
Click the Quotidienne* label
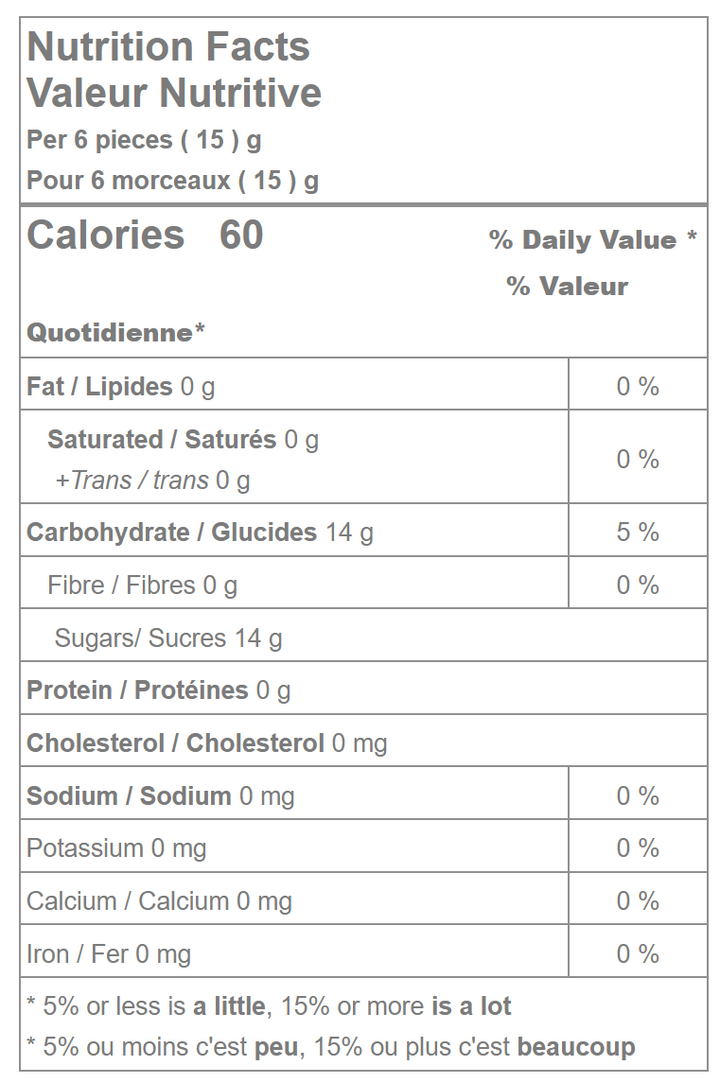(116, 332)
